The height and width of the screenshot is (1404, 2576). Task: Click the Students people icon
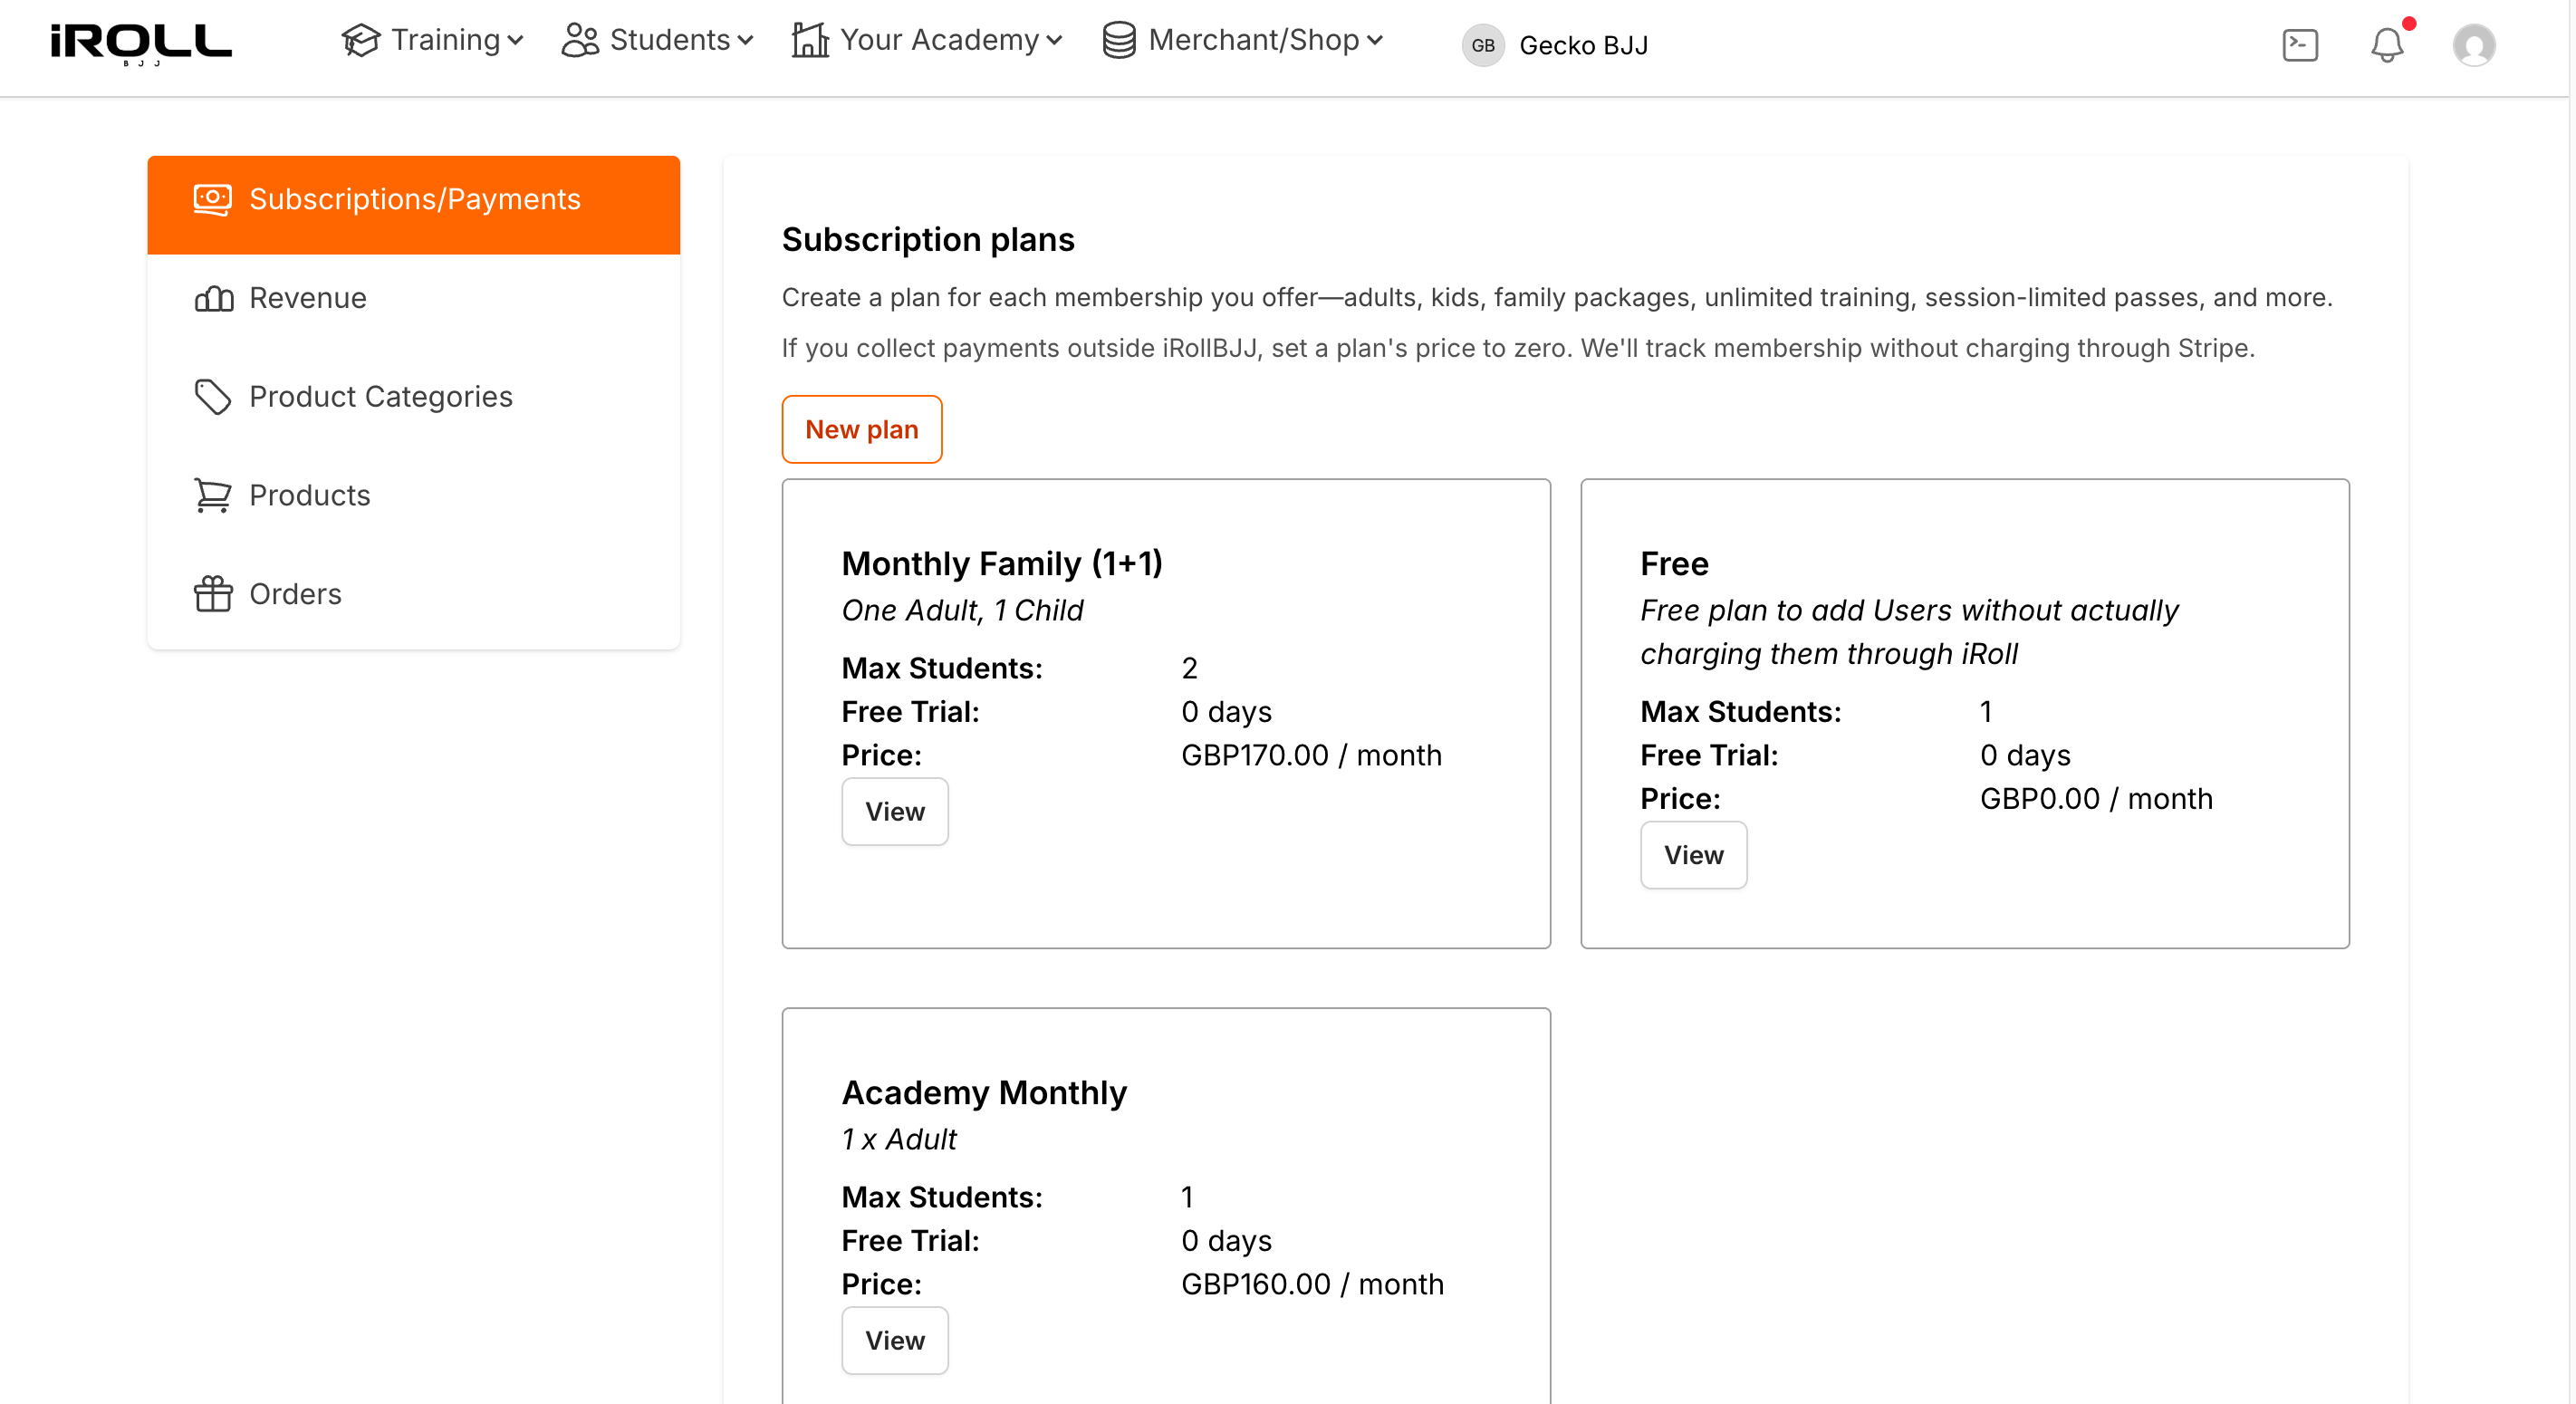tap(580, 41)
